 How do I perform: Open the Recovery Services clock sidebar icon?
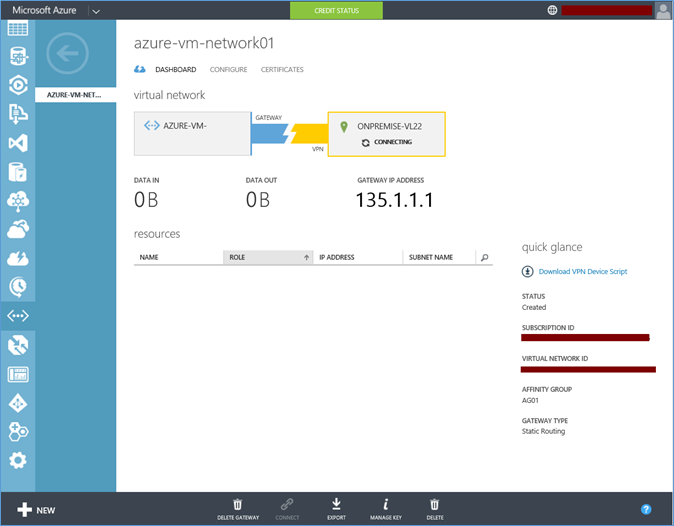click(18, 287)
